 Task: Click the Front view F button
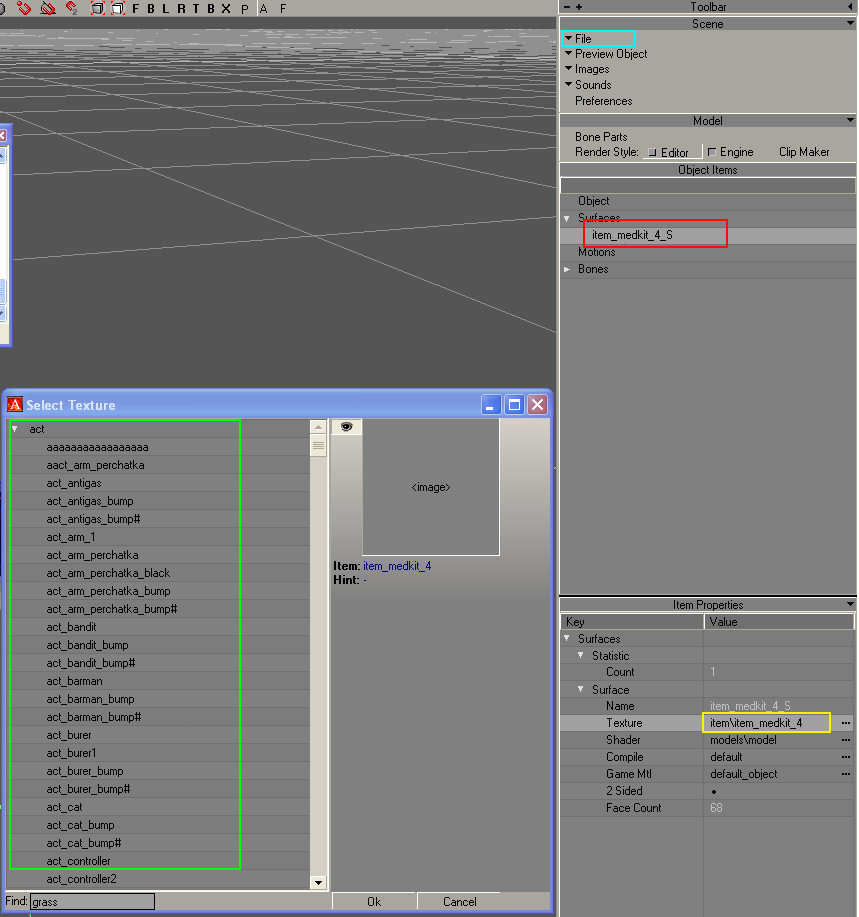(136, 8)
